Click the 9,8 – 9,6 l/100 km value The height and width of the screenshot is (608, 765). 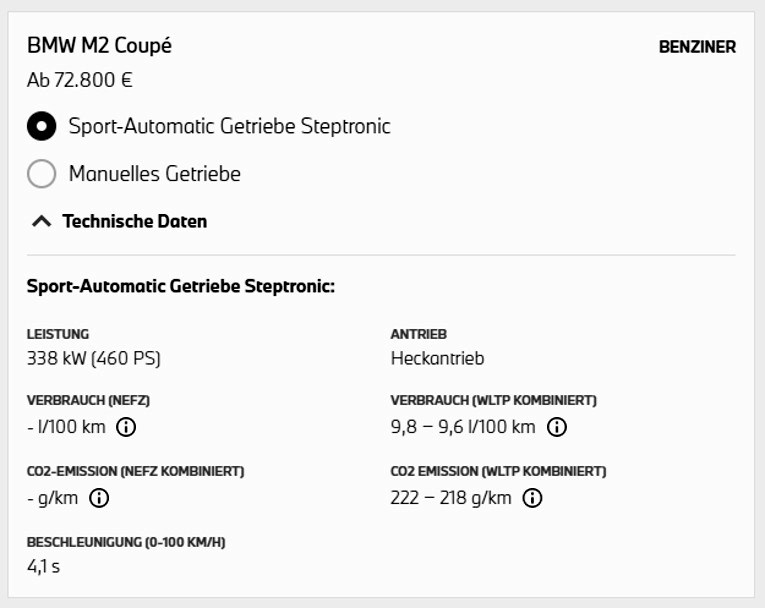click(463, 427)
